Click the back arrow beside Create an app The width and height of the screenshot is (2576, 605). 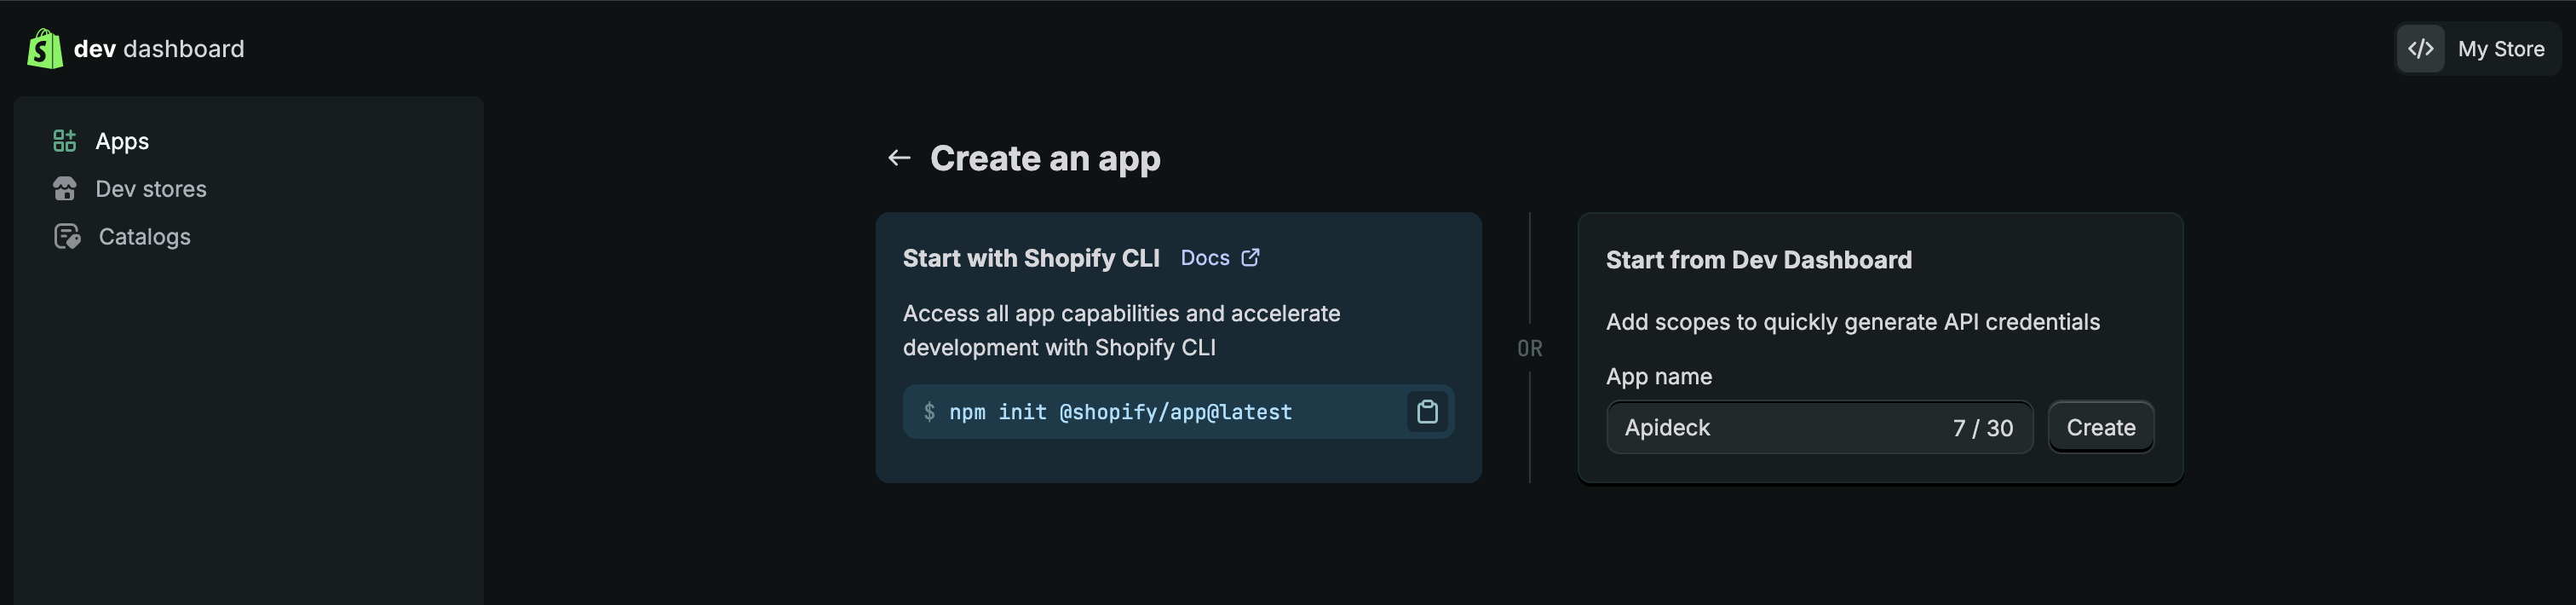(x=898, y=157)
